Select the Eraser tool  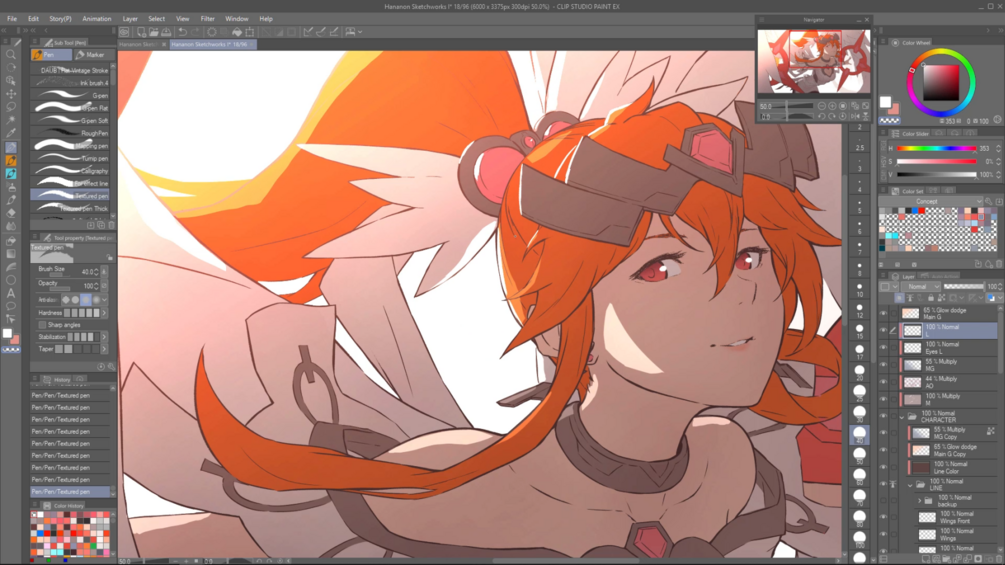11,213
